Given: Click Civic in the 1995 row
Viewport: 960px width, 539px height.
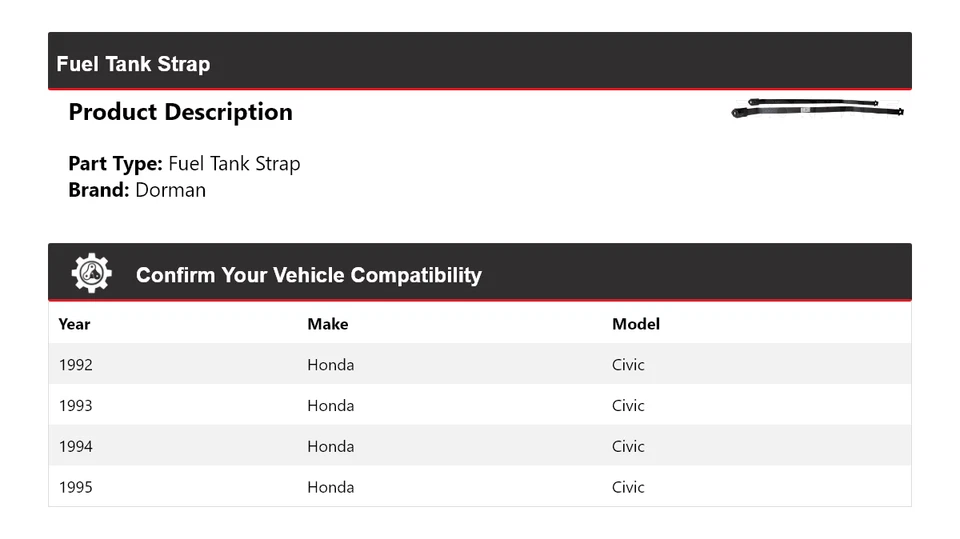Looking at the screenshot, I should (x=628, y=488).
